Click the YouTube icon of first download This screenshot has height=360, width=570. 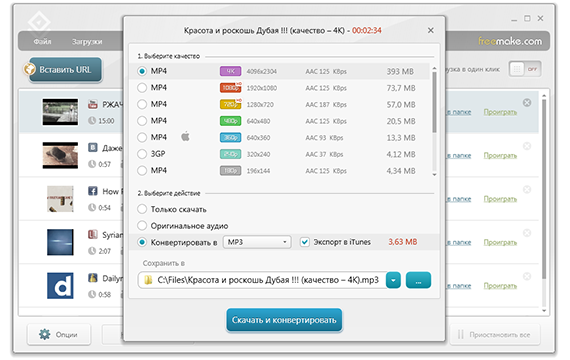[x=93, y=105]
